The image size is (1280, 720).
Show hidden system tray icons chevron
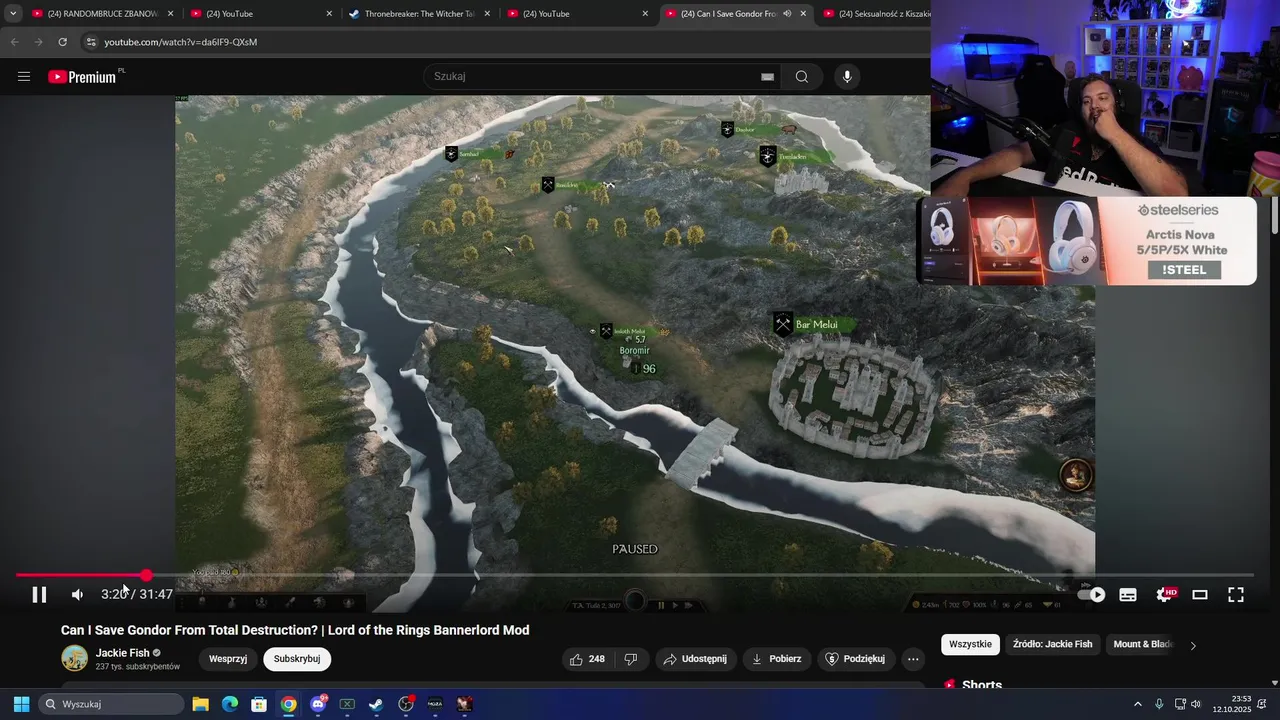[x=1137, y=704]
